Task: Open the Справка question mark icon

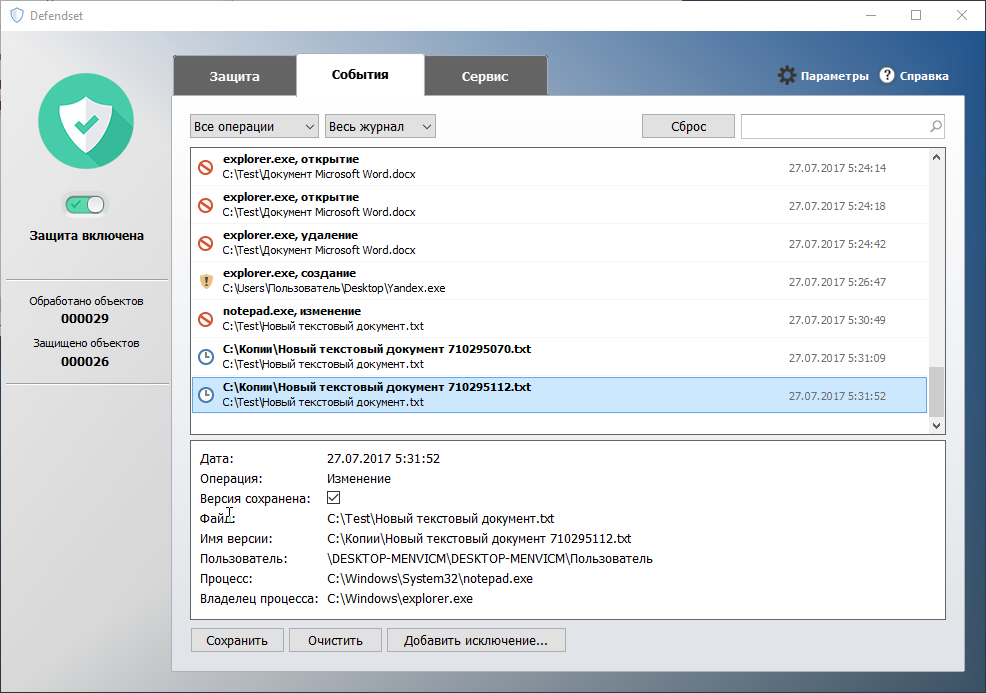Action: pos(887,75)
